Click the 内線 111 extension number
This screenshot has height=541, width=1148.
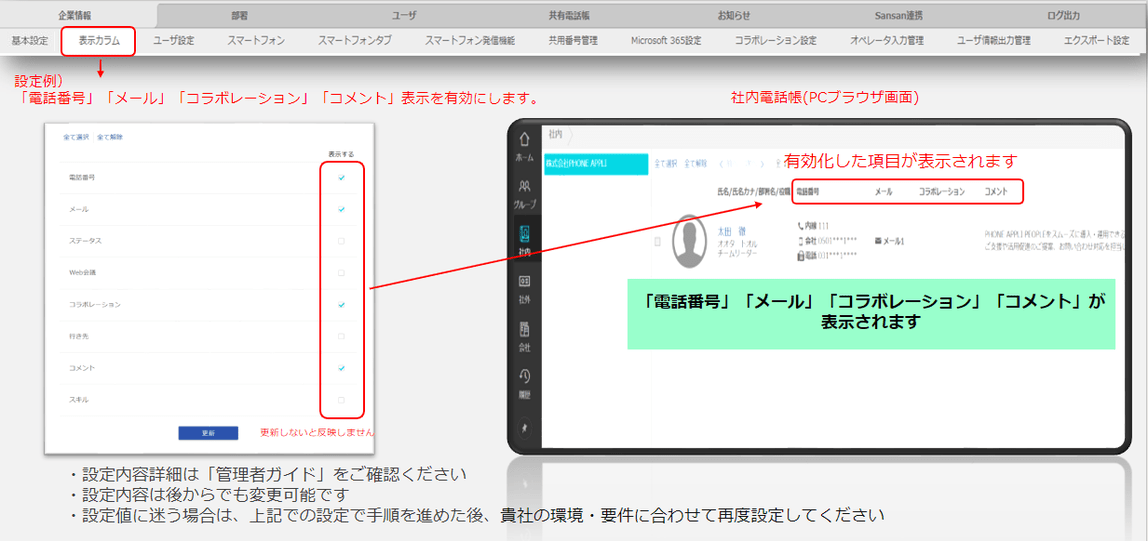pos(816,225)
